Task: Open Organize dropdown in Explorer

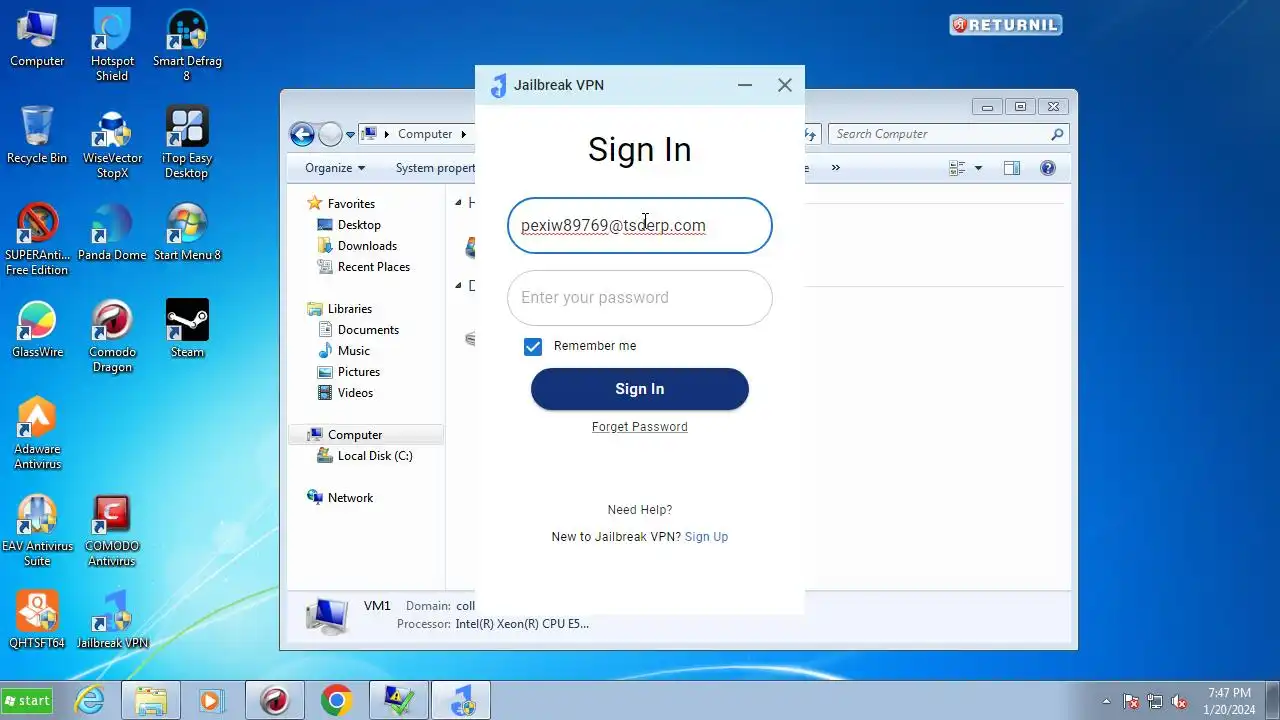Action: [335, 168]
